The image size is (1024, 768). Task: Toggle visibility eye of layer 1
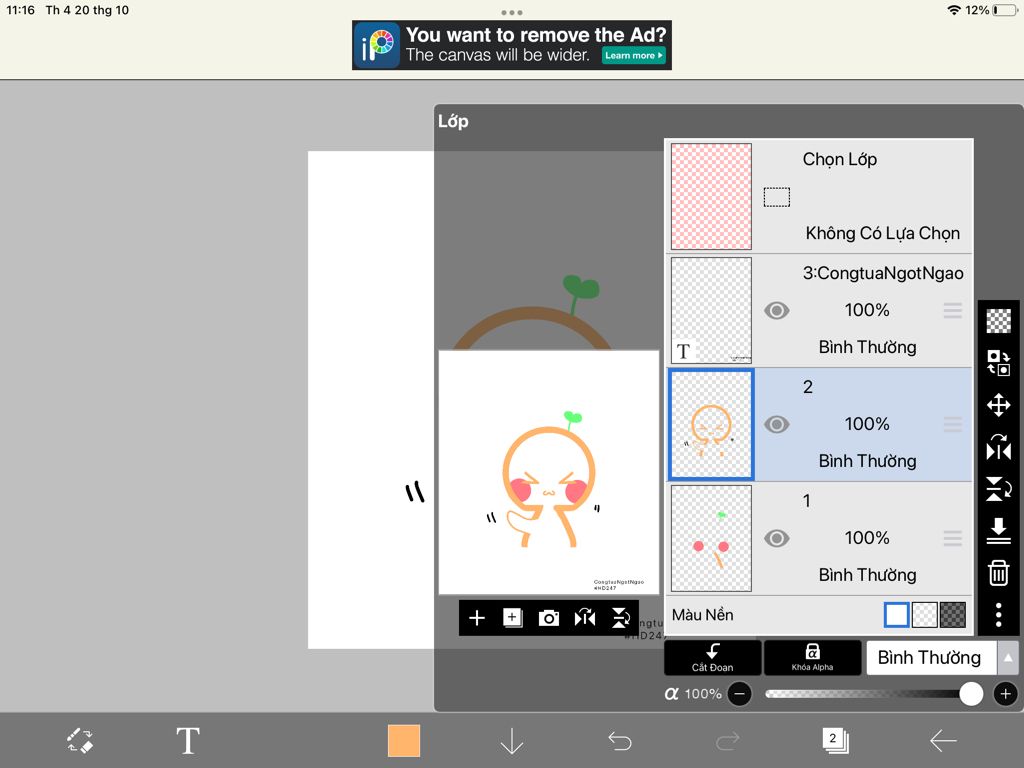point(776,538)
